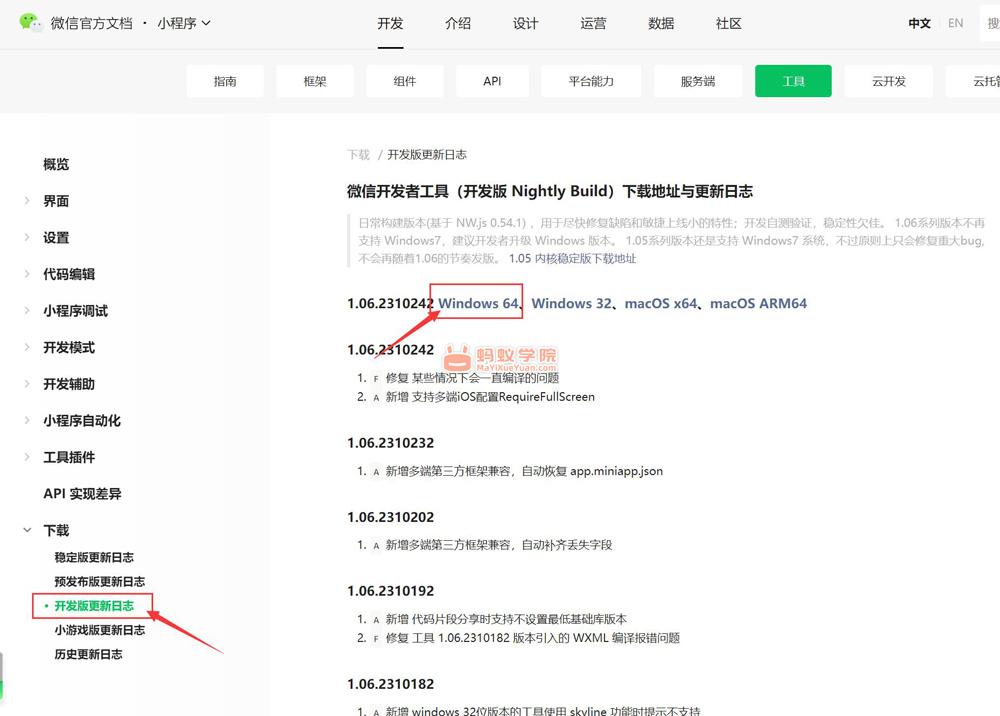Select the 社区 top navigation tab

coord(728,24)
